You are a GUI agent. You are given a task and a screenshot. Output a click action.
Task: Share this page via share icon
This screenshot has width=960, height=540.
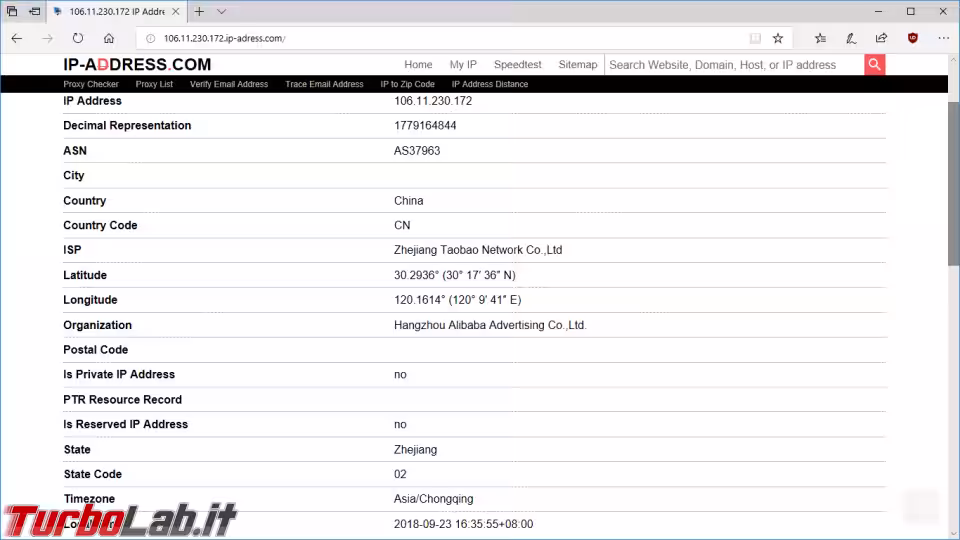coord(881,38)
